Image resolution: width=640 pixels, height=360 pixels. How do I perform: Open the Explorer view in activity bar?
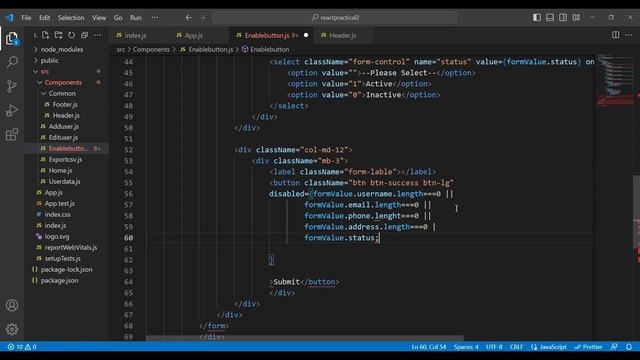click(12, 39)
